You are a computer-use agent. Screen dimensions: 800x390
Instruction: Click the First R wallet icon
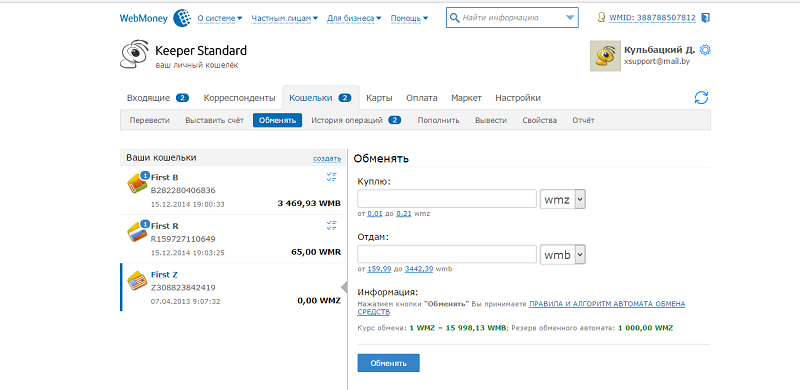point(137,232)
